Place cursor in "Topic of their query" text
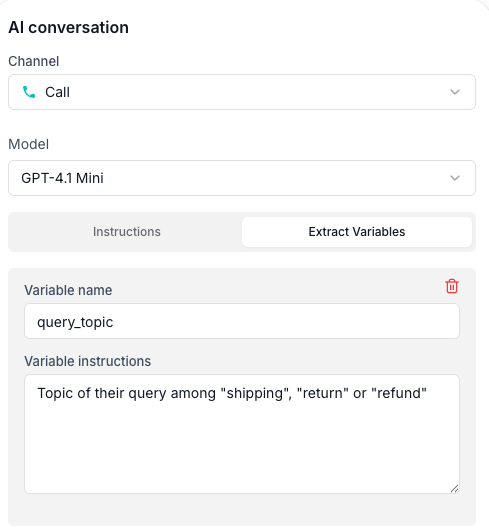The width and height of the screenshot is (489, 532). (102, 393)
